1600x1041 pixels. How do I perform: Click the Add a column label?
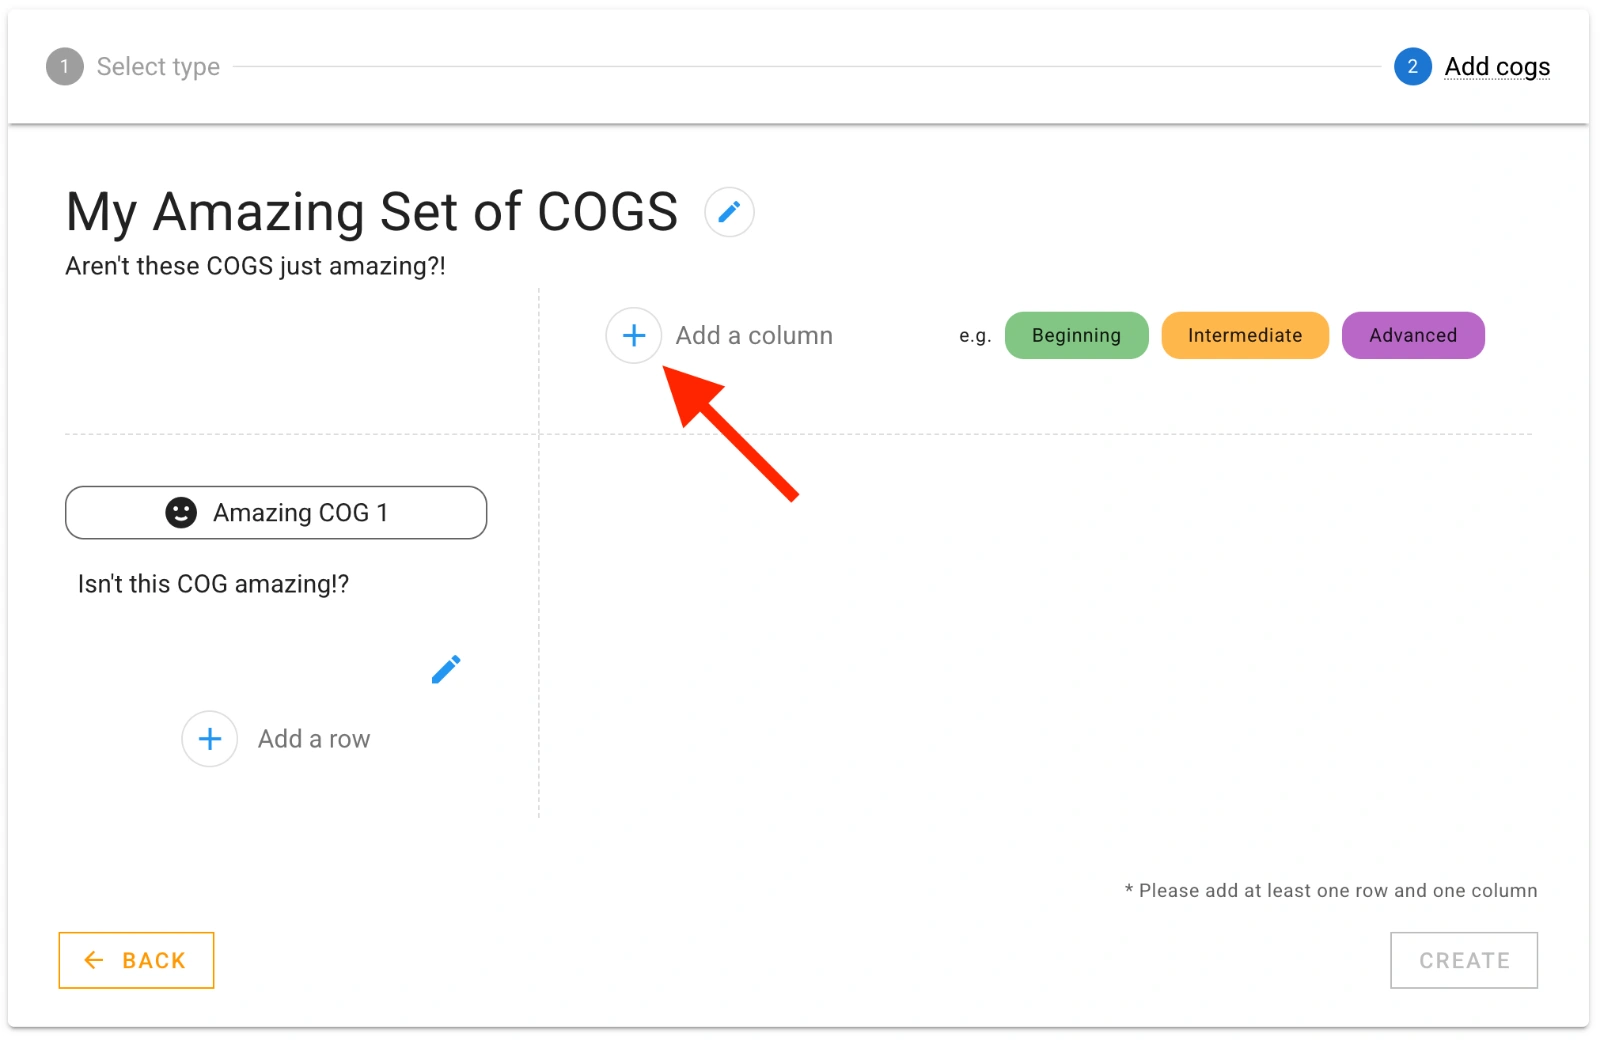click(x=755, y=335)
